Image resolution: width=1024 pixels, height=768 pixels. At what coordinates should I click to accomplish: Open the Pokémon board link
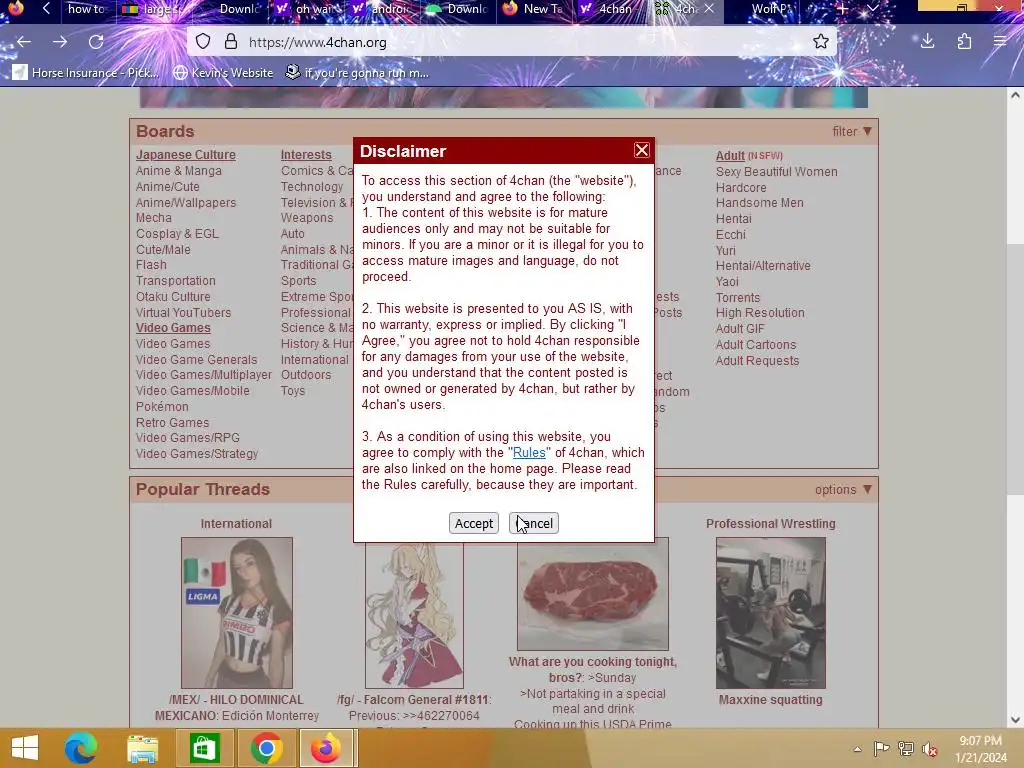tap(162, 406)
